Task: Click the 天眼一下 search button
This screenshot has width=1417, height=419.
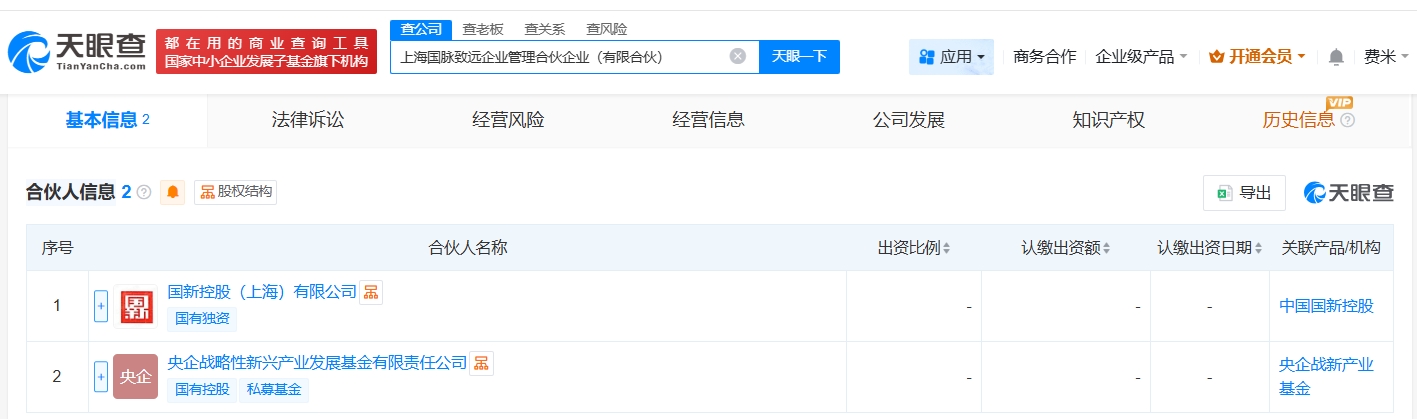Action: (799, 56)
